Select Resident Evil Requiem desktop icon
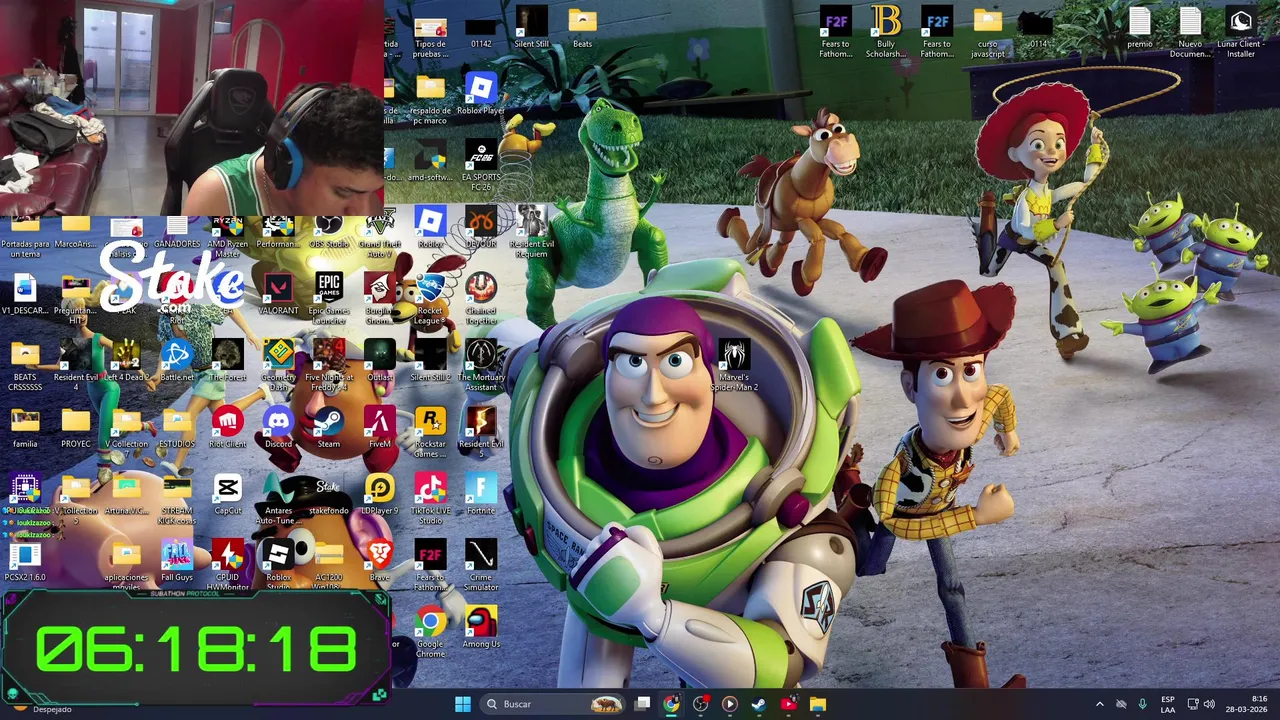Image resolution: width=1280 pixels, height=720 pixels. 531,232
